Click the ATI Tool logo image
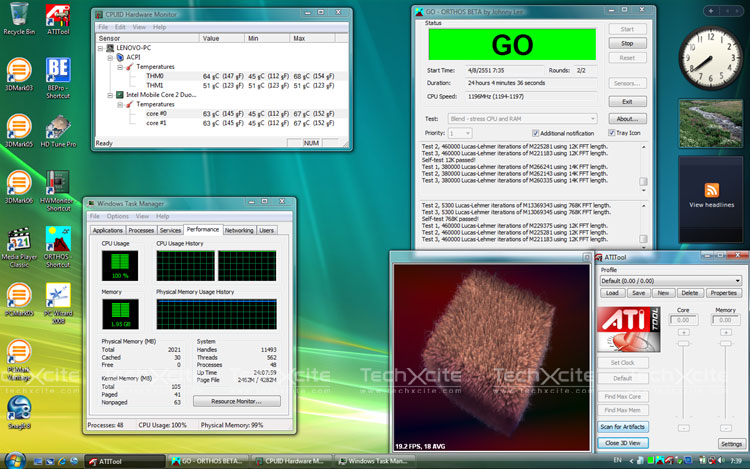This screenshot has height=469, width=750. click(629, 329)
